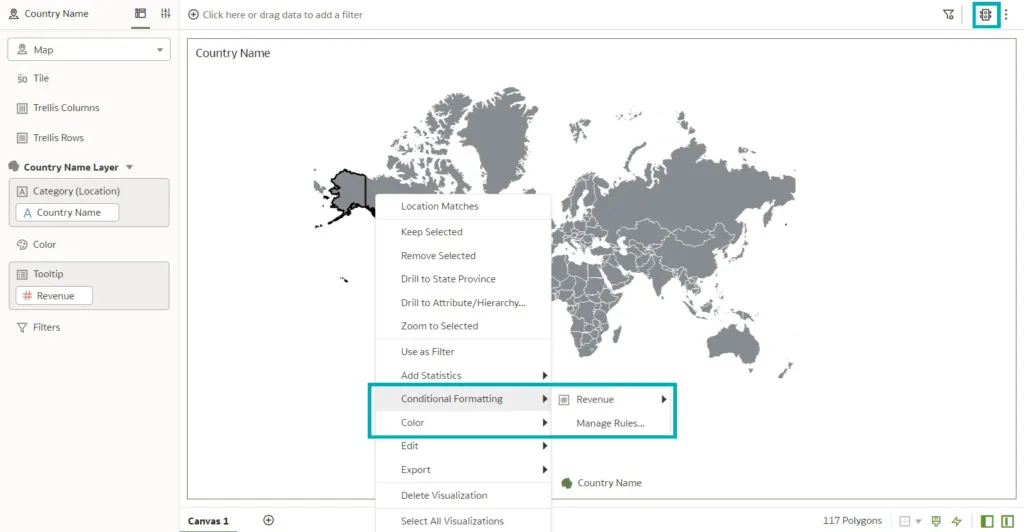Switch to the grammar panel tab icon

point(140,14)
